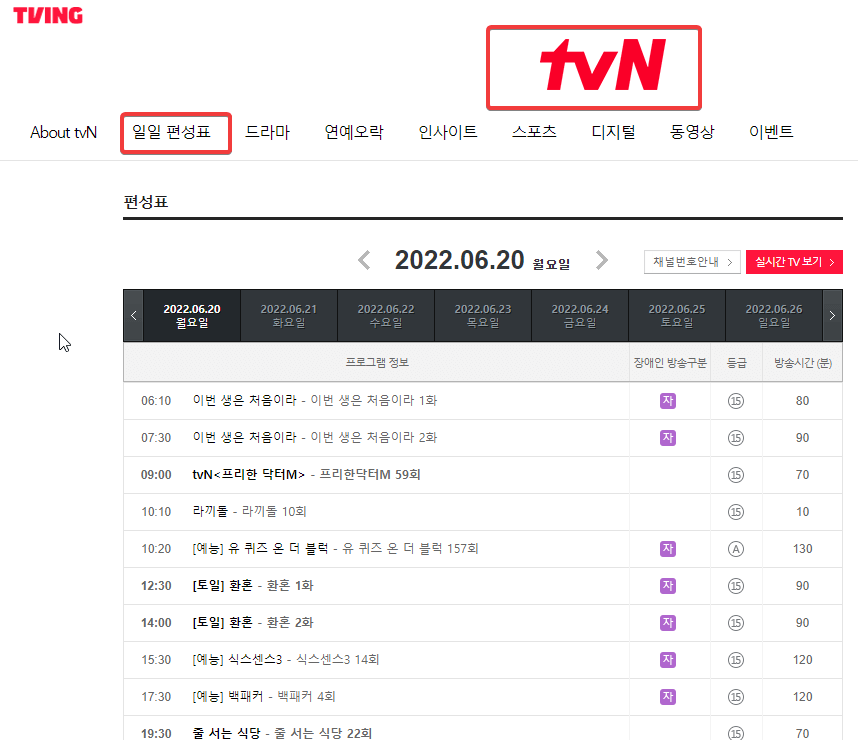
Task: Open 줄 서는 식당 22회 program
Action: tap(282, 733)
